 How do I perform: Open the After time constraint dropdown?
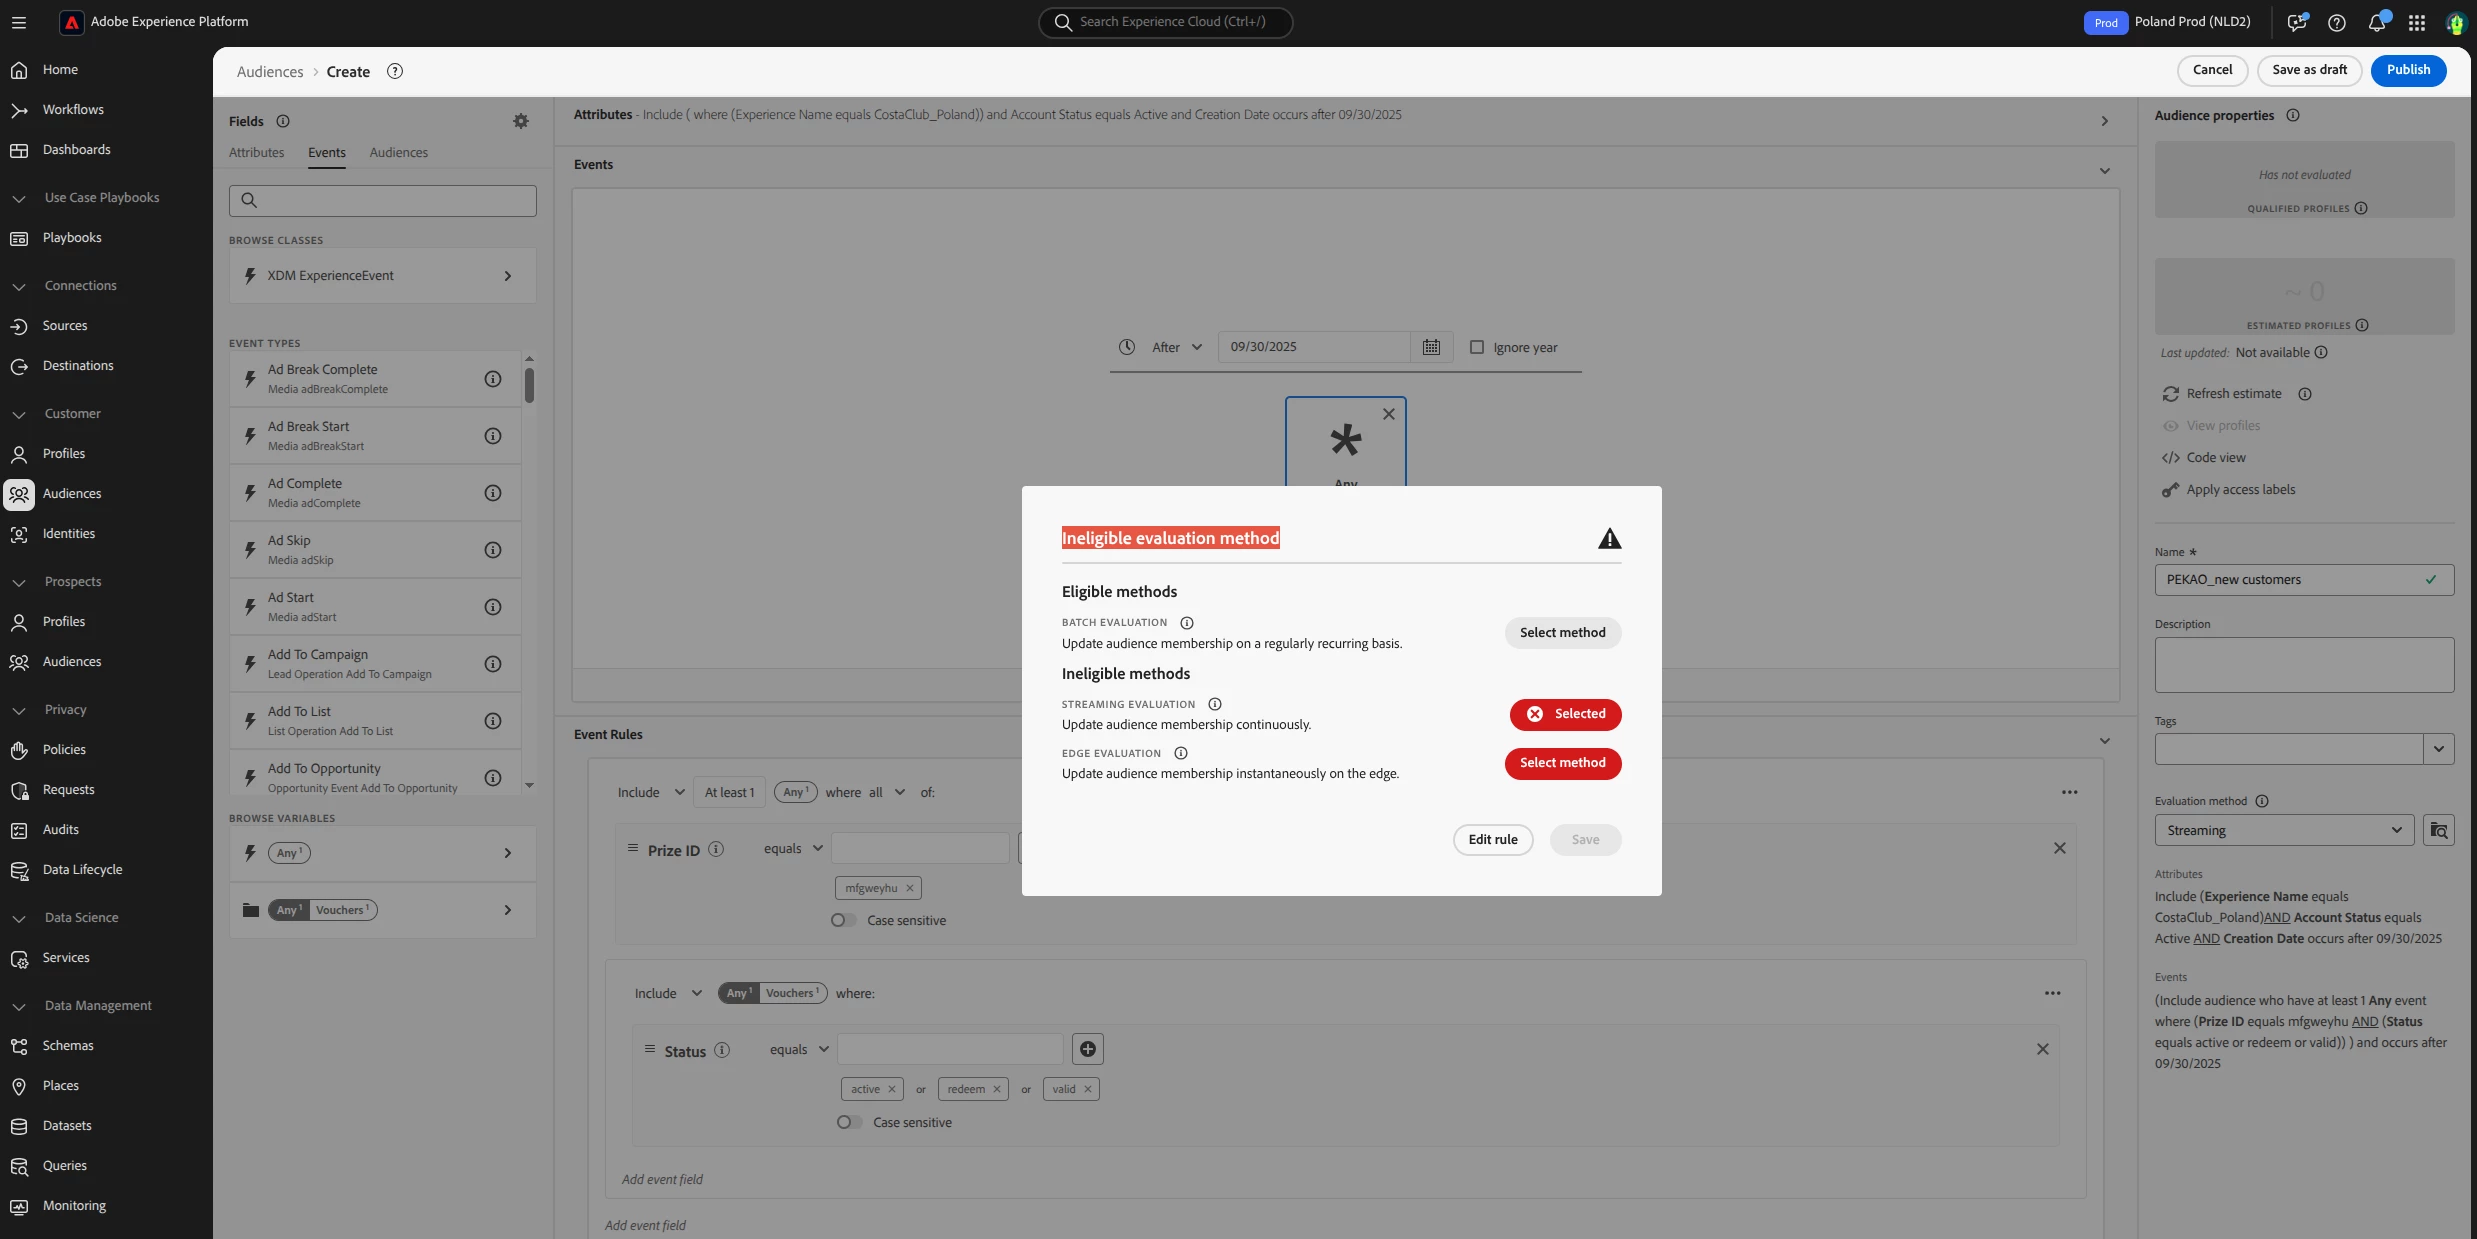point(1175,347)
